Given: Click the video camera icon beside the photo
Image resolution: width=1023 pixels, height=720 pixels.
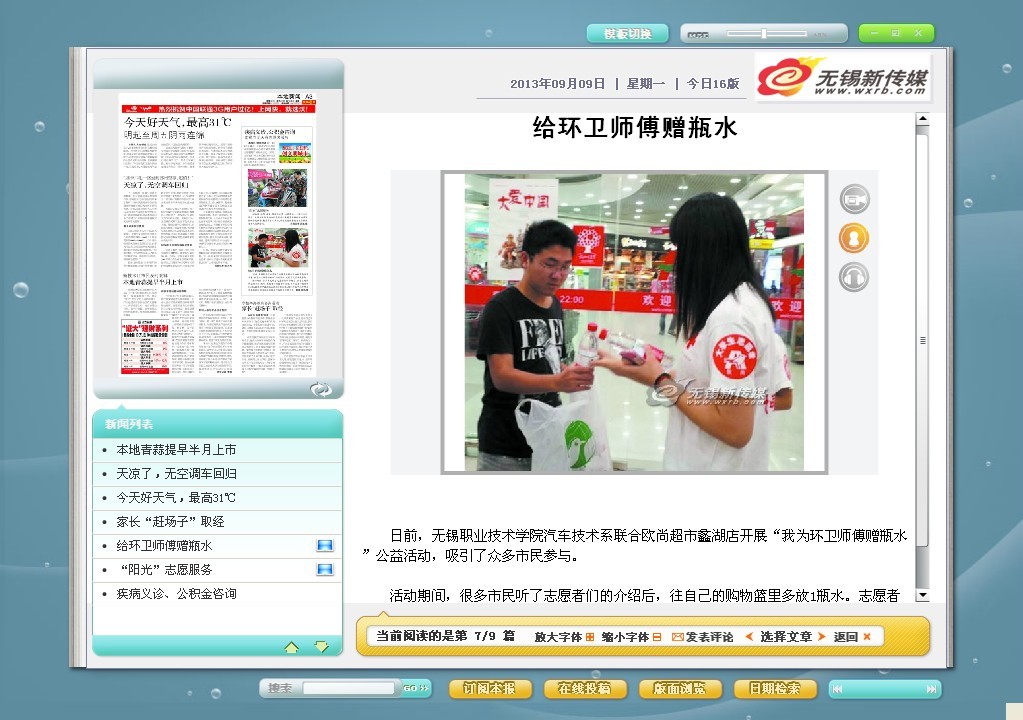Looking at the screenshot, I should (x=854, y=199).
